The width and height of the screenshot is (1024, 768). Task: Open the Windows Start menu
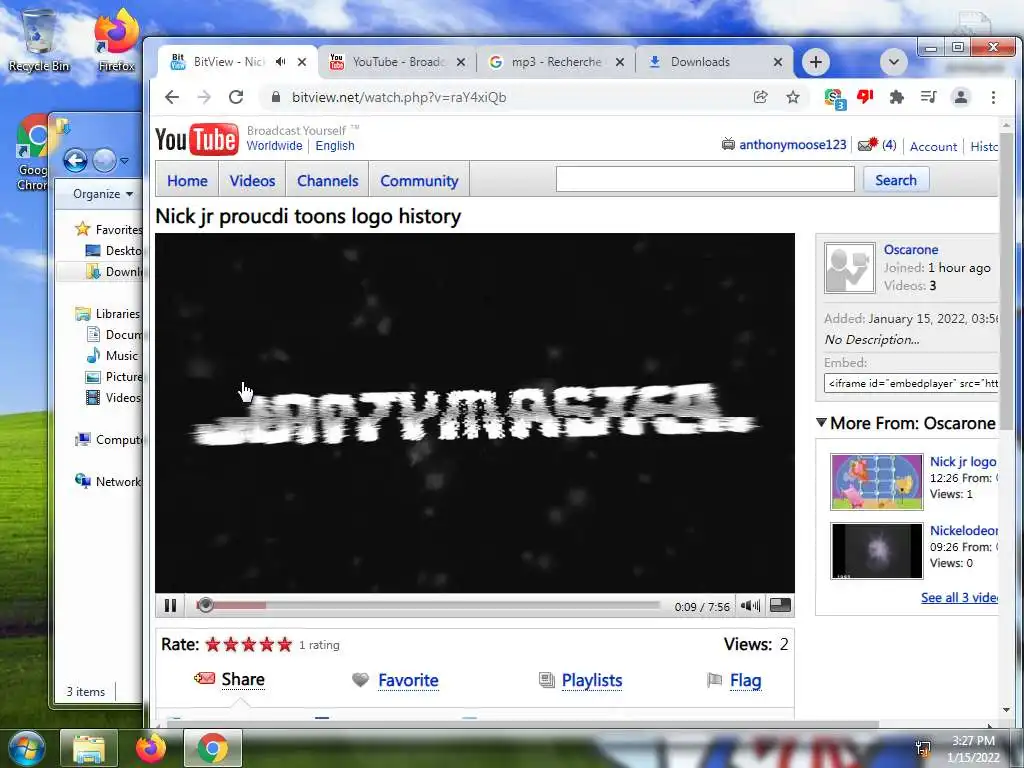pyautogui.click(x=27, y=748)
